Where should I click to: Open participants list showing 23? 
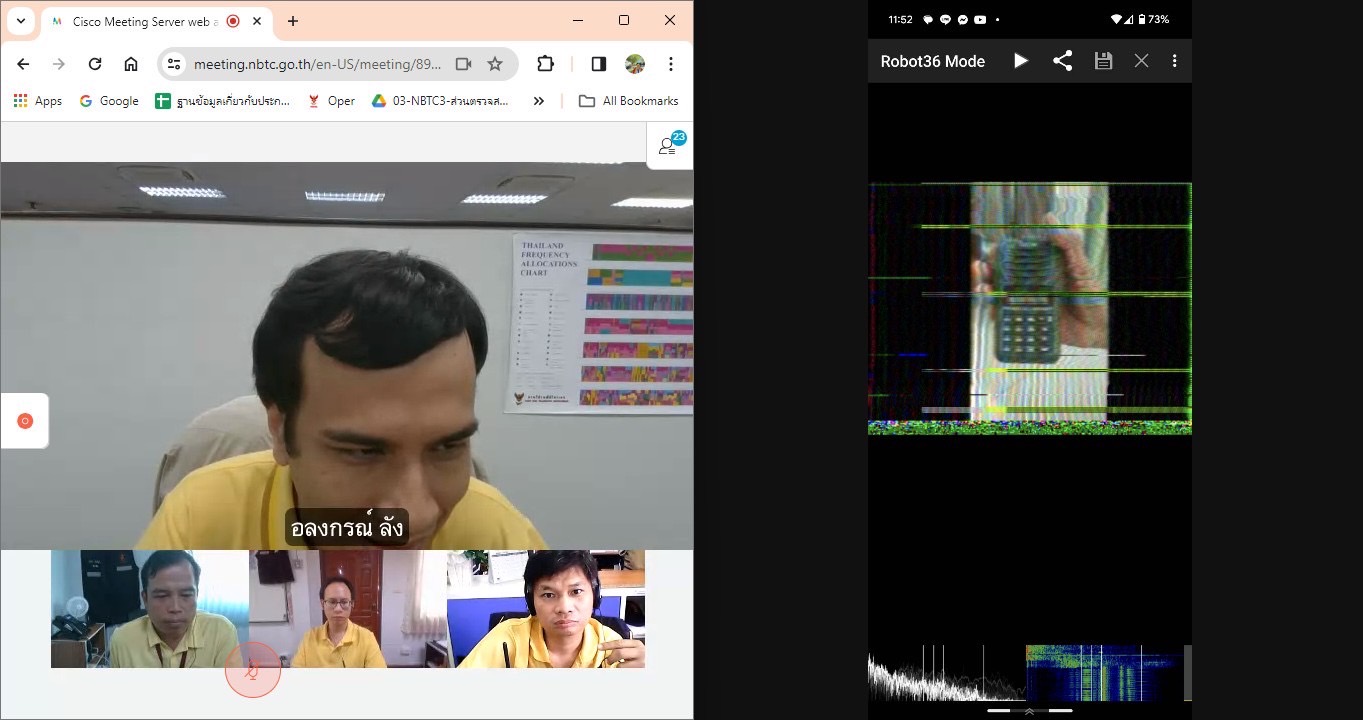[x=670, y=146]
